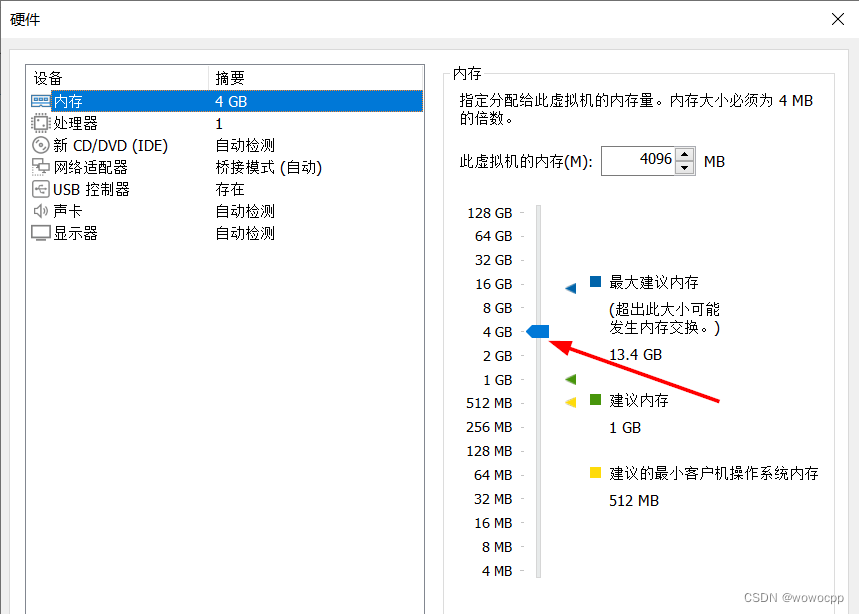Click the USB connector icon beside USB 控制器
Viewport: 859px width, 614px height.
pyautogui.click(x=38, y=189)
